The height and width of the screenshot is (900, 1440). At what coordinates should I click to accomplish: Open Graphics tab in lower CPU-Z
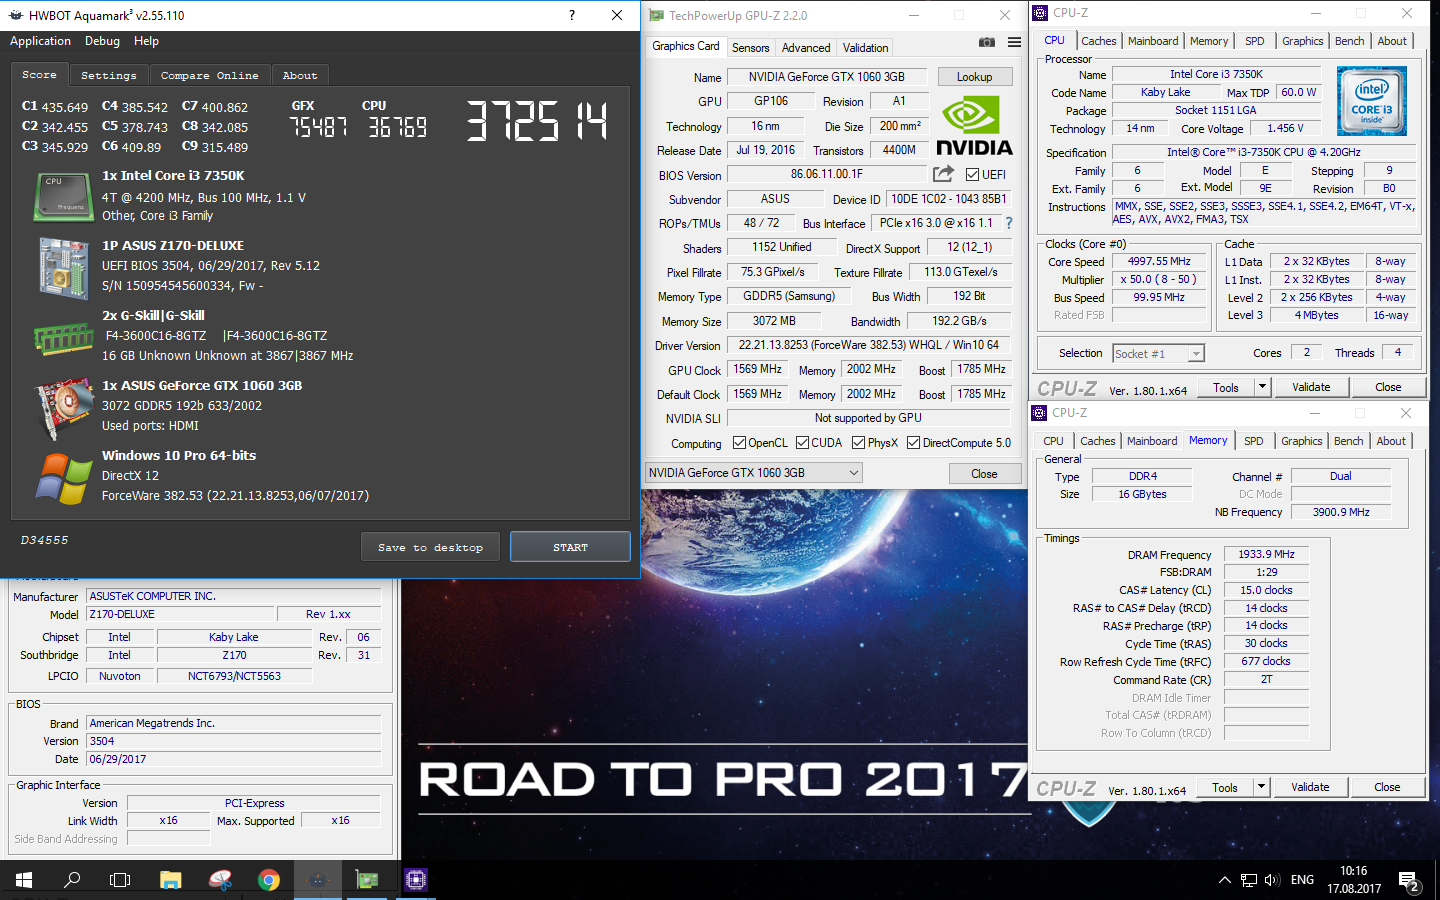1301,441
